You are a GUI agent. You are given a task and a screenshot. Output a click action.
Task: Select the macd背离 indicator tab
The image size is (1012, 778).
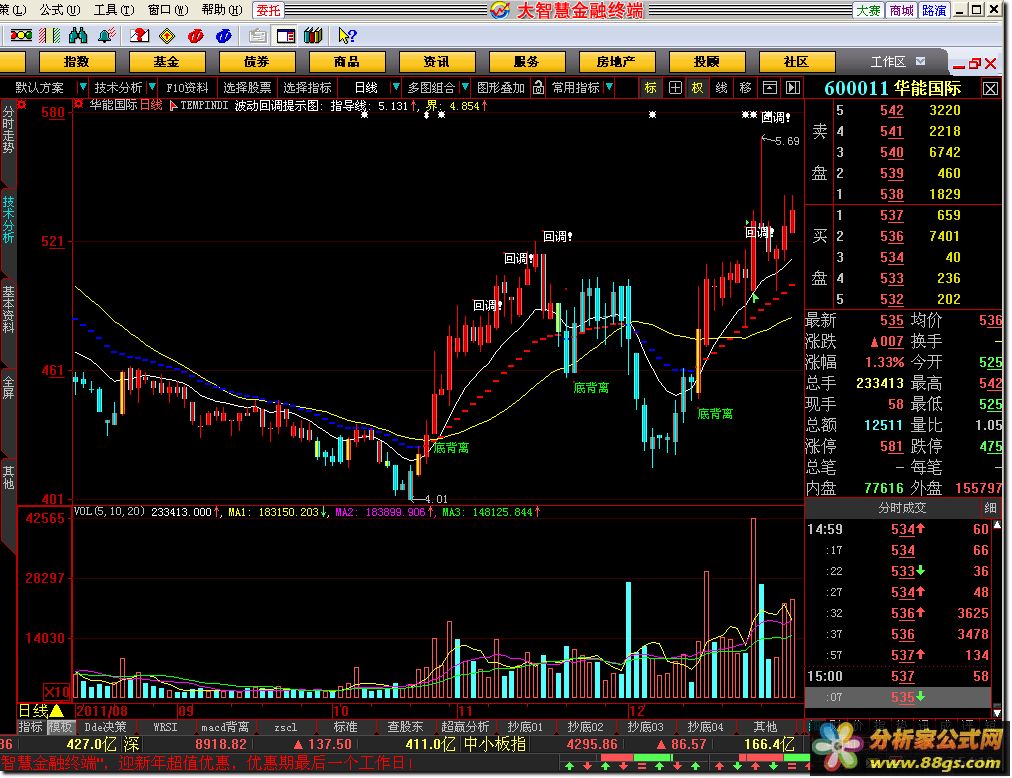point(225,727)
